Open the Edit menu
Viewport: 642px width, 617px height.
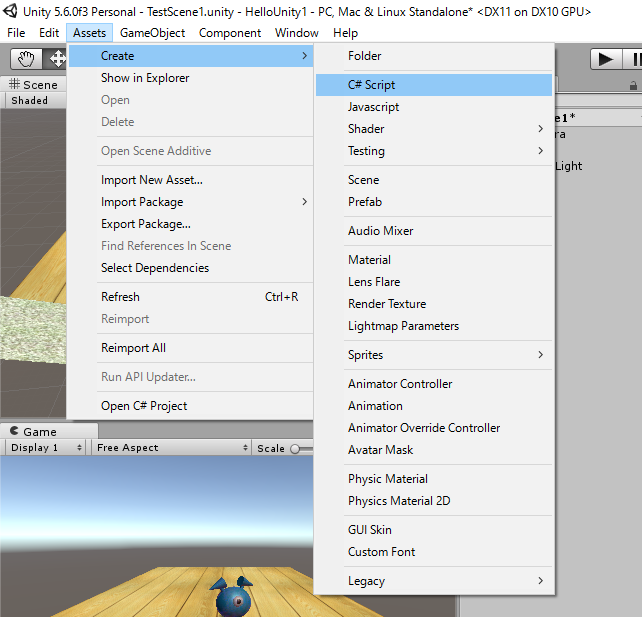[x=49, y=33]
